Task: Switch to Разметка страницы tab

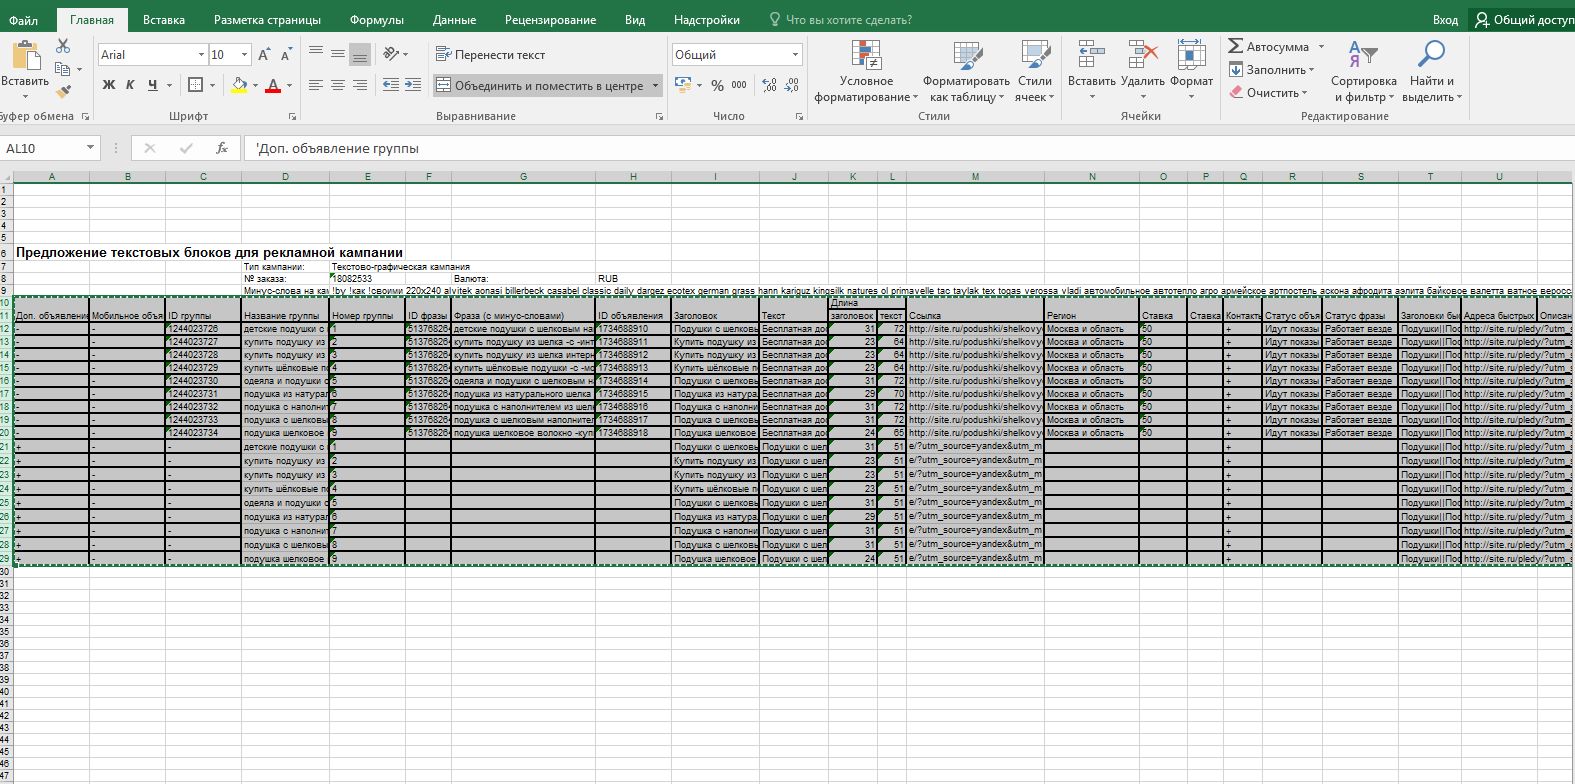Action: 267,19
